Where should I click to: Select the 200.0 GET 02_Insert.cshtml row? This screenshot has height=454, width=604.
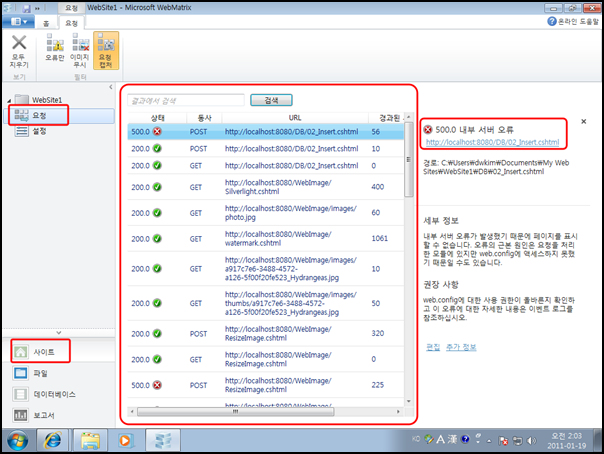point(266,166)
